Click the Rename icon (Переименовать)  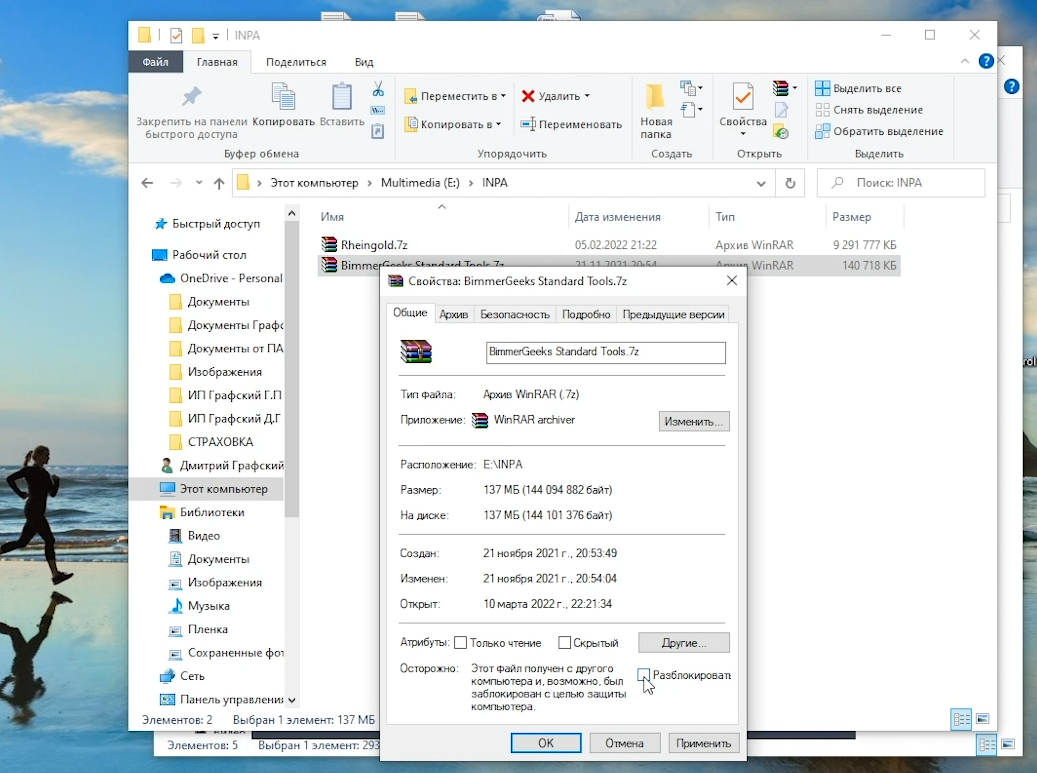[x=528, y=124]
